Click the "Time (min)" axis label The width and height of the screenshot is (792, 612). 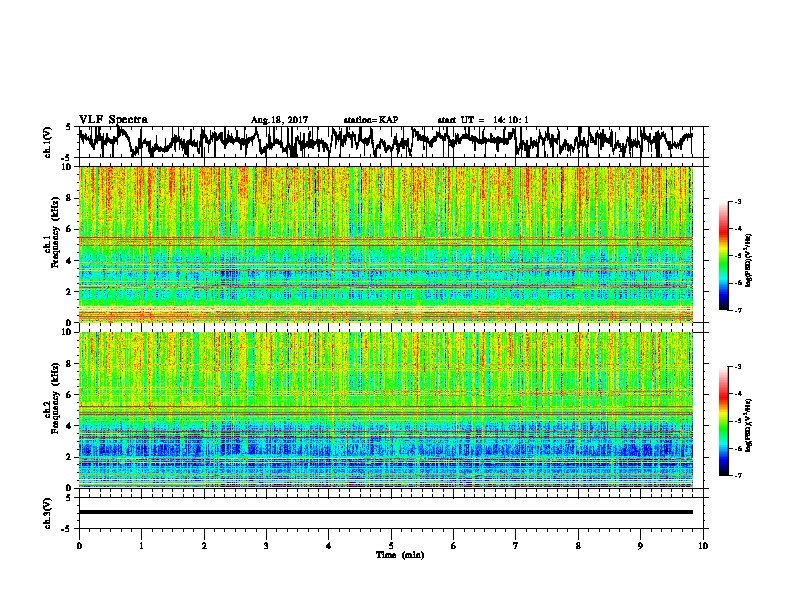click(400, 555)
